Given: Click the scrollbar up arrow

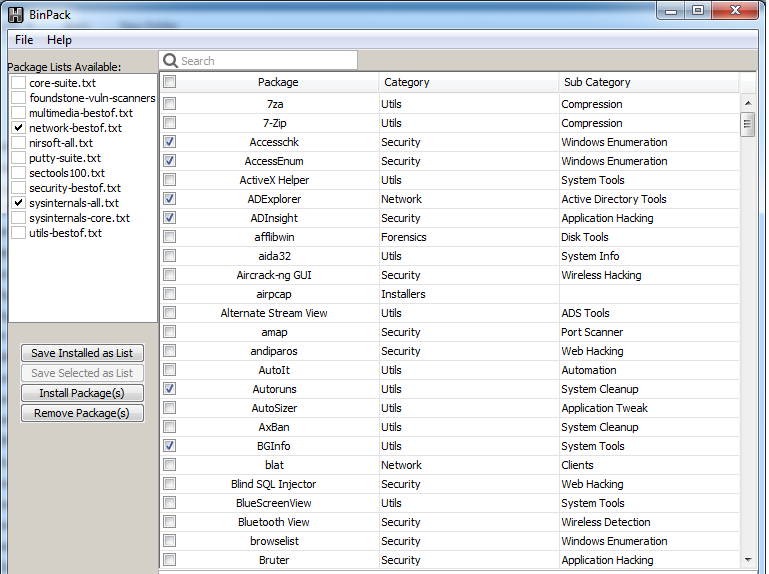Looking at the screenshot, I should 747,103.
